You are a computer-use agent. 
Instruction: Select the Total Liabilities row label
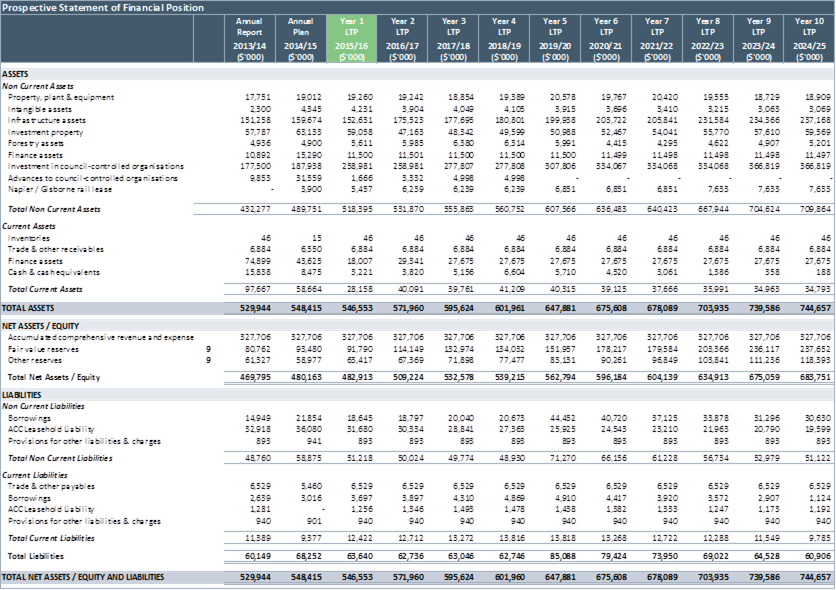point(36,556)
